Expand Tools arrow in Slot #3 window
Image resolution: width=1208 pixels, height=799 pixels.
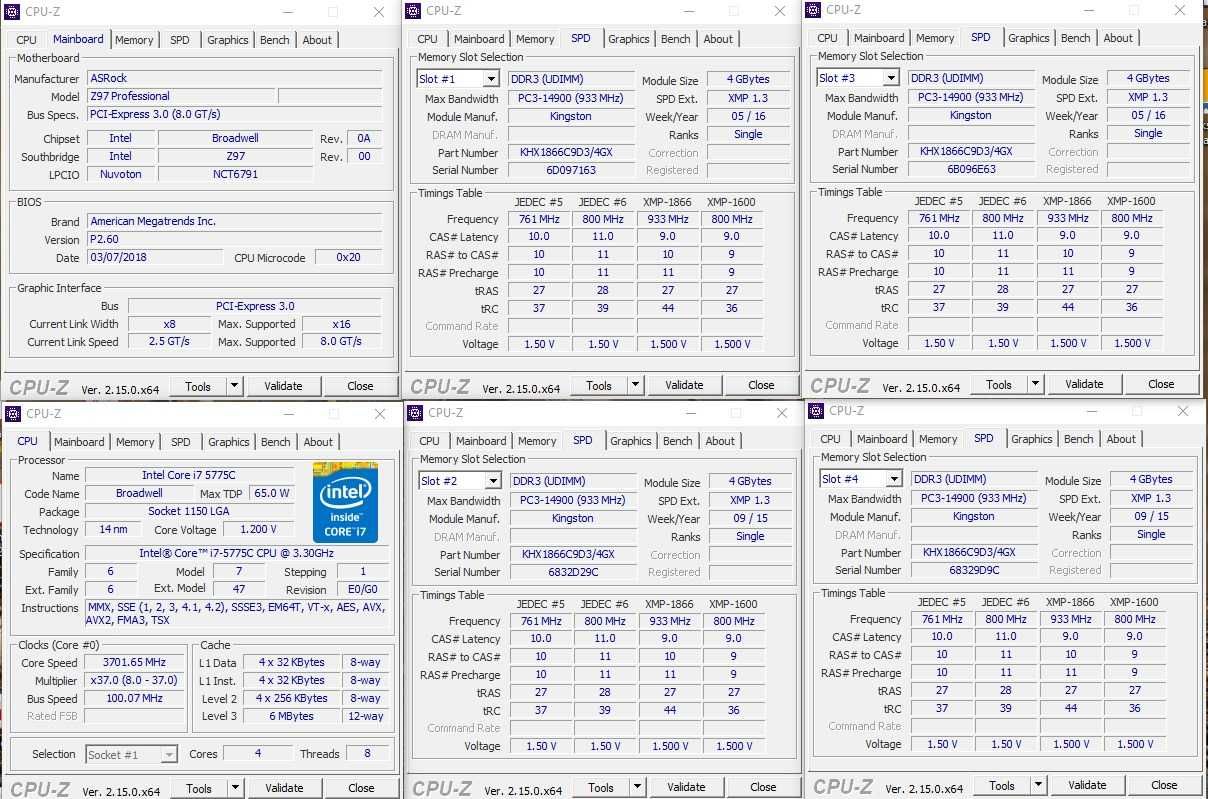[1035, 384]
